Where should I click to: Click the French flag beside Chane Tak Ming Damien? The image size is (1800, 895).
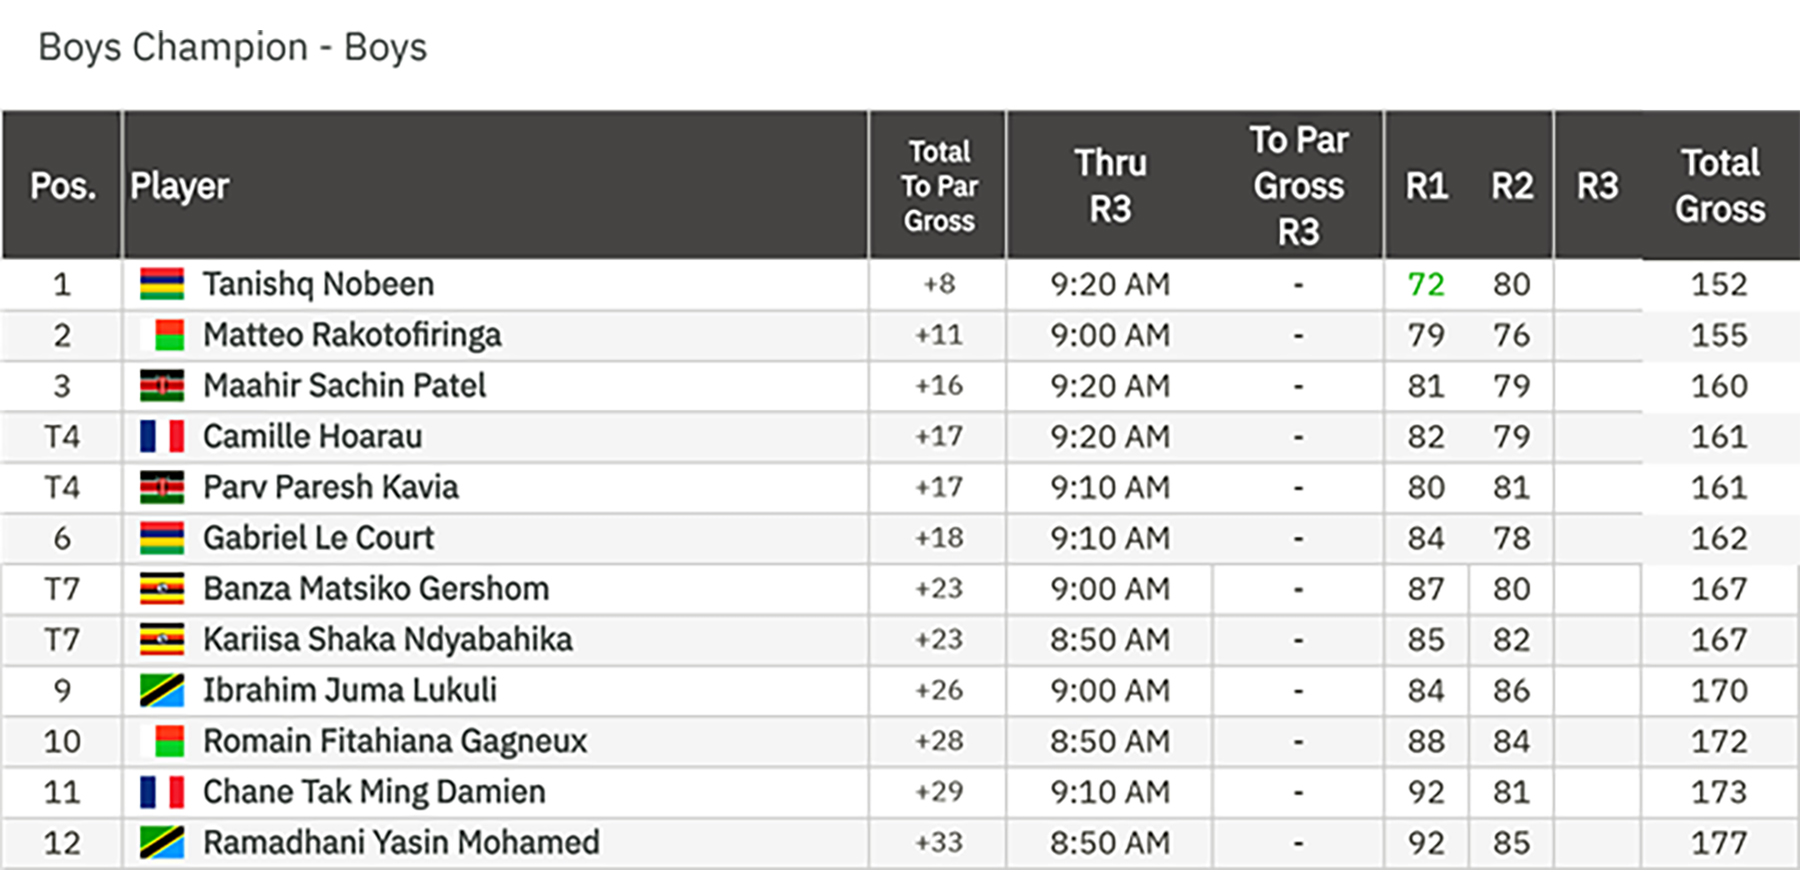(x=162, y=792)
